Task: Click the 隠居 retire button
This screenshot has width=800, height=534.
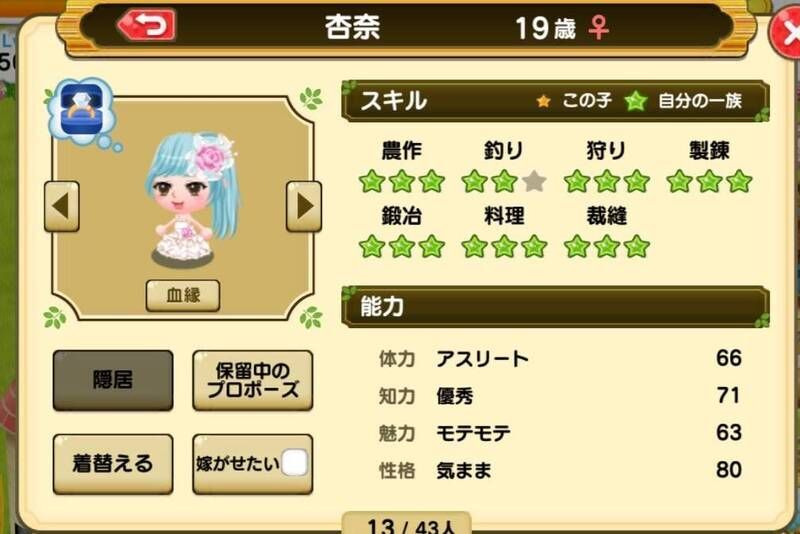Action: tap(113, 380)
